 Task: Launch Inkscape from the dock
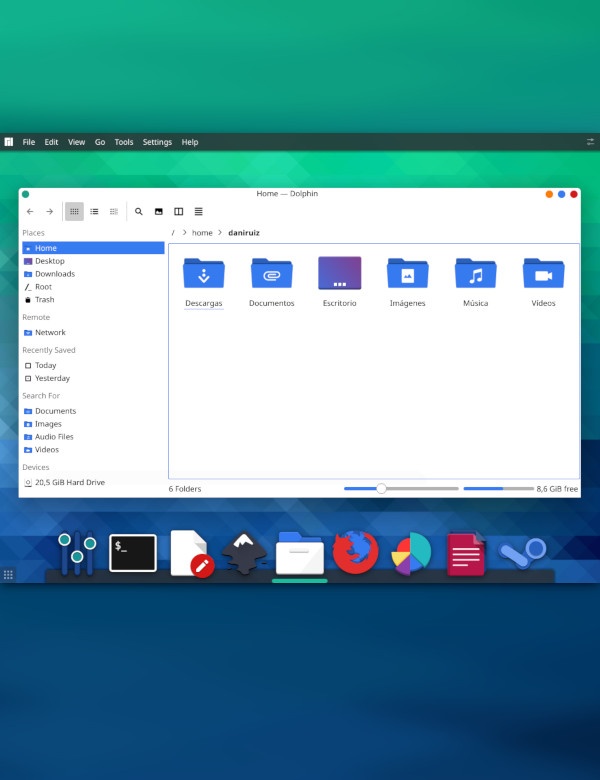point(244,554)
